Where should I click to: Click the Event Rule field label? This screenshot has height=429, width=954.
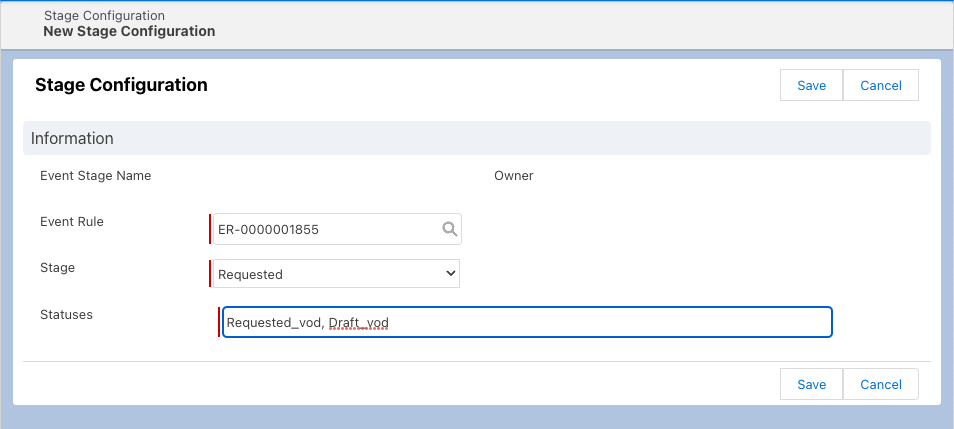pos(71,222)
